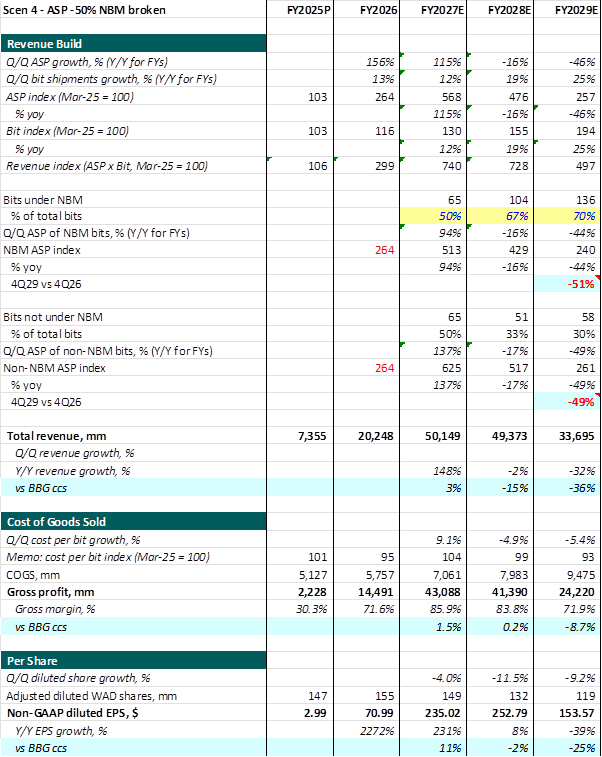The image size is (602, 757).
Task: Click COGS value 5,127
Action: click(313, 575)
